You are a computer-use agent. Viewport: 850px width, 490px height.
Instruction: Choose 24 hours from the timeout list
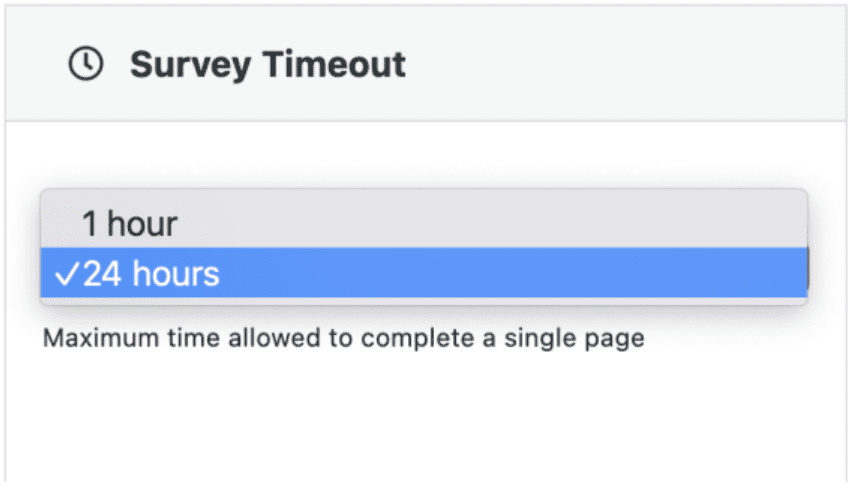[x=150, y=274]
